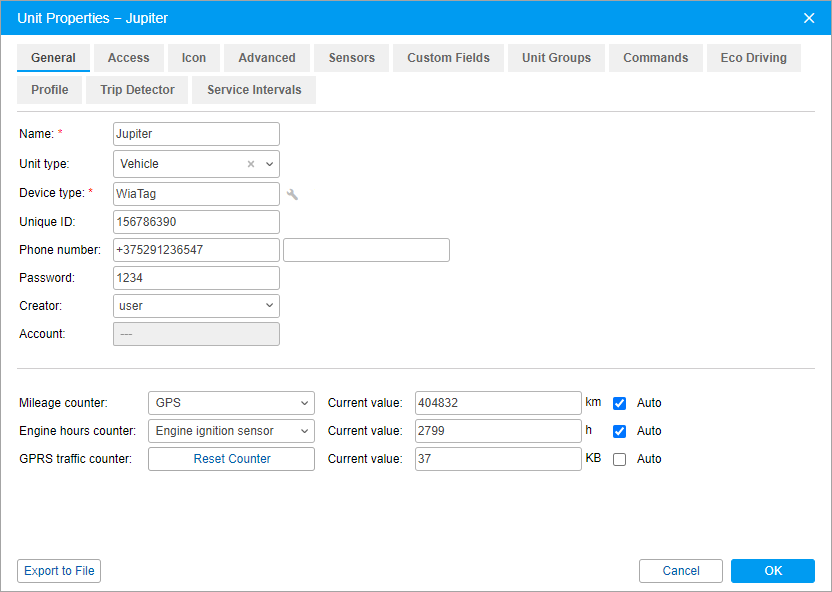This screenshot has width=832, height=592.
Task: Enable Auto for GPRS traffic counter
Action: [620, 459]
